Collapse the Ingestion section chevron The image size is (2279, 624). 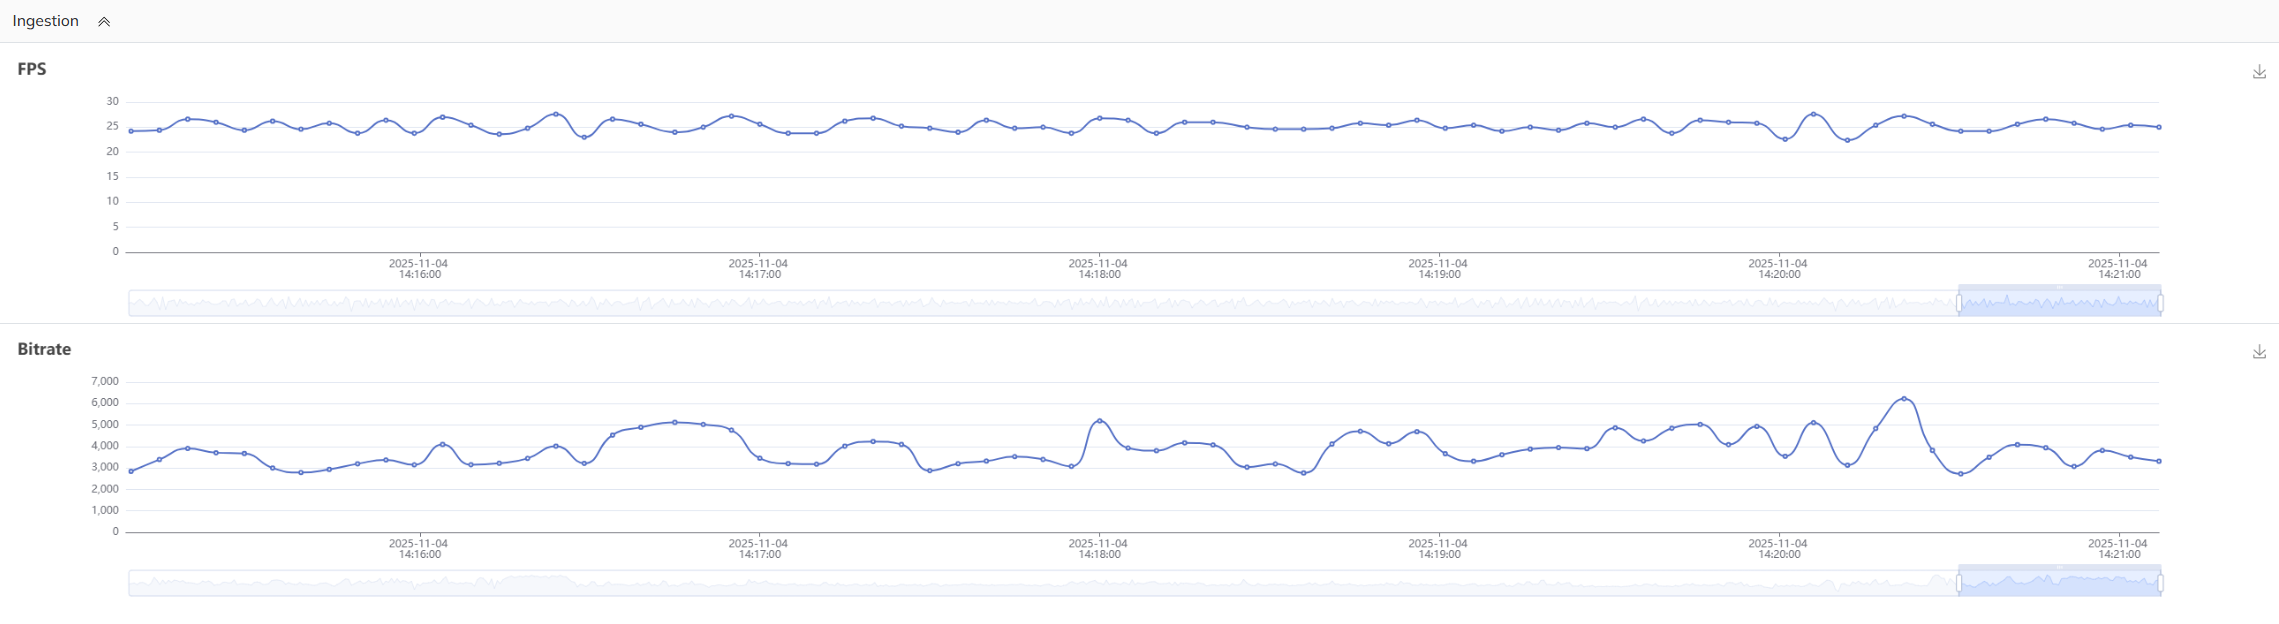pos(104,22)
